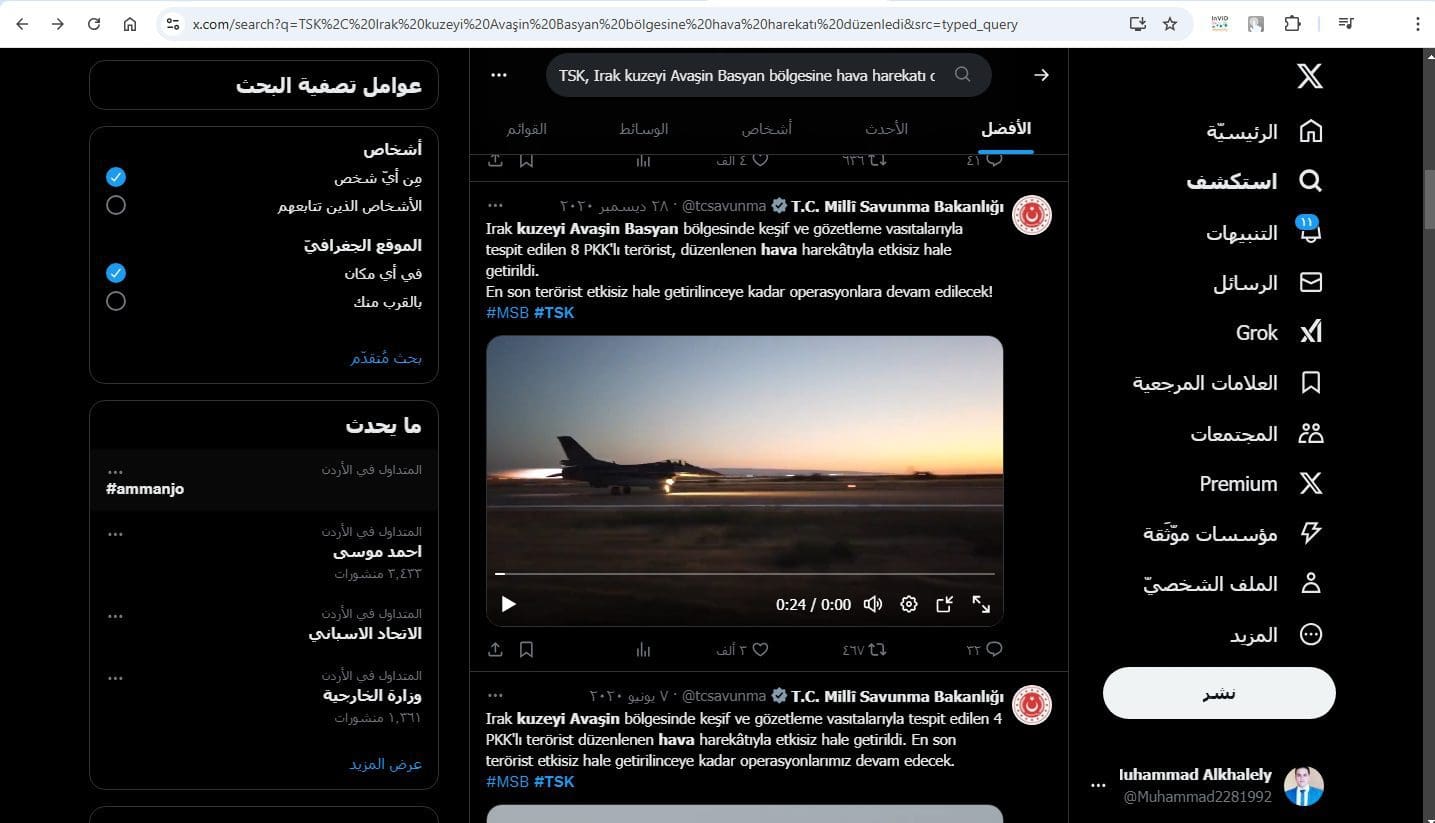Click the messages envelope icon
Screen dimensions: 1435x823
point(1310,283)
